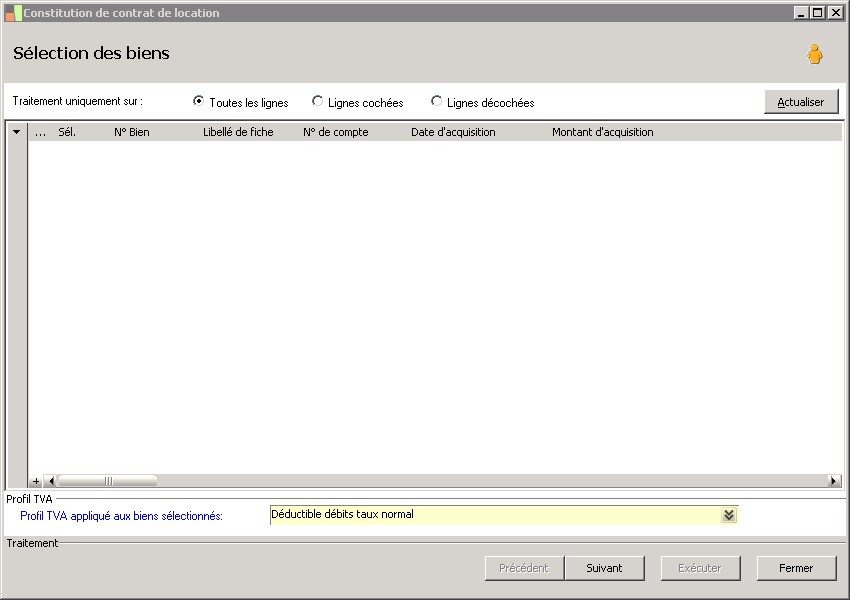This screenshot has height=600, width=850.
Task: Minimize the contract window
Action: point(801,13)
